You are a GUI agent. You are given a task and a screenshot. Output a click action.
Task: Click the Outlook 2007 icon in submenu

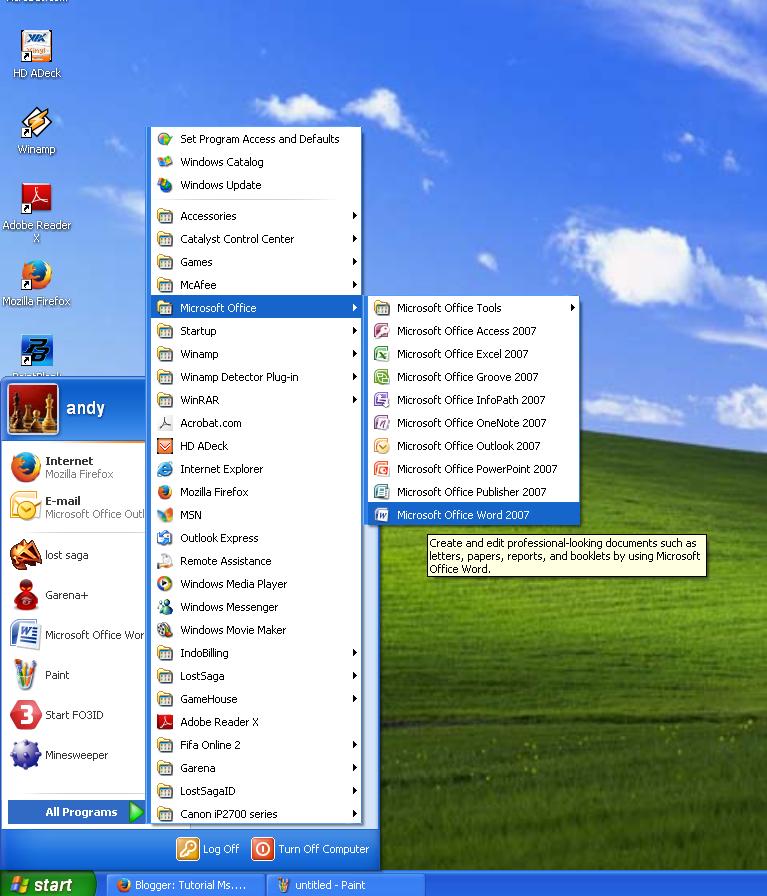tap(381, 446)
